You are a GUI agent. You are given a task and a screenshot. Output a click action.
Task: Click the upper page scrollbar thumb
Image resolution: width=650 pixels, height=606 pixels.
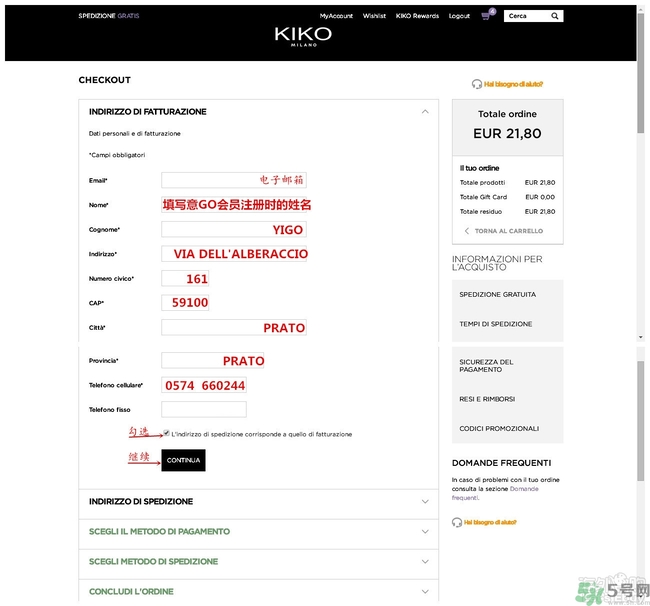[x=641, y=75]
